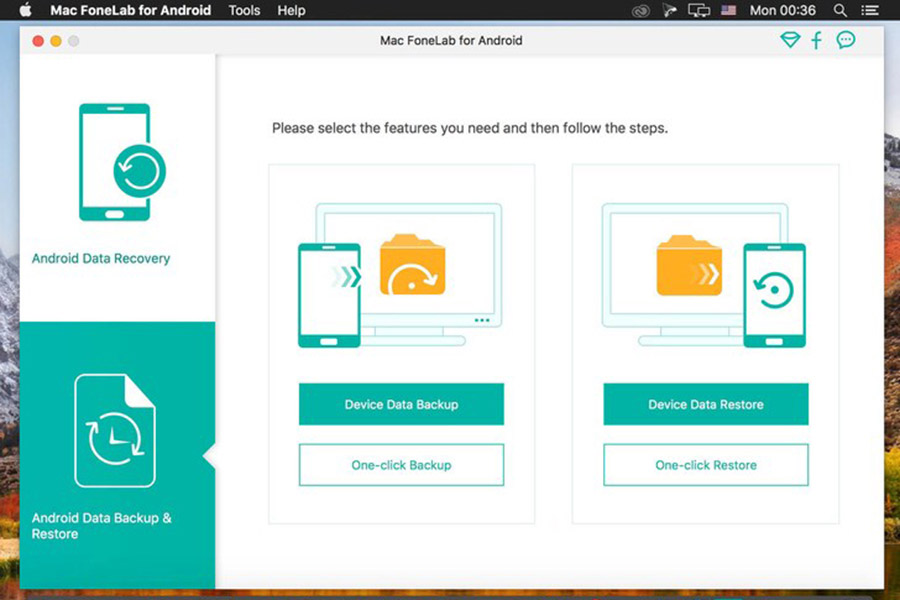Open the Help menu
This screenshot has height=600, width=900.
tap(291, 10)
